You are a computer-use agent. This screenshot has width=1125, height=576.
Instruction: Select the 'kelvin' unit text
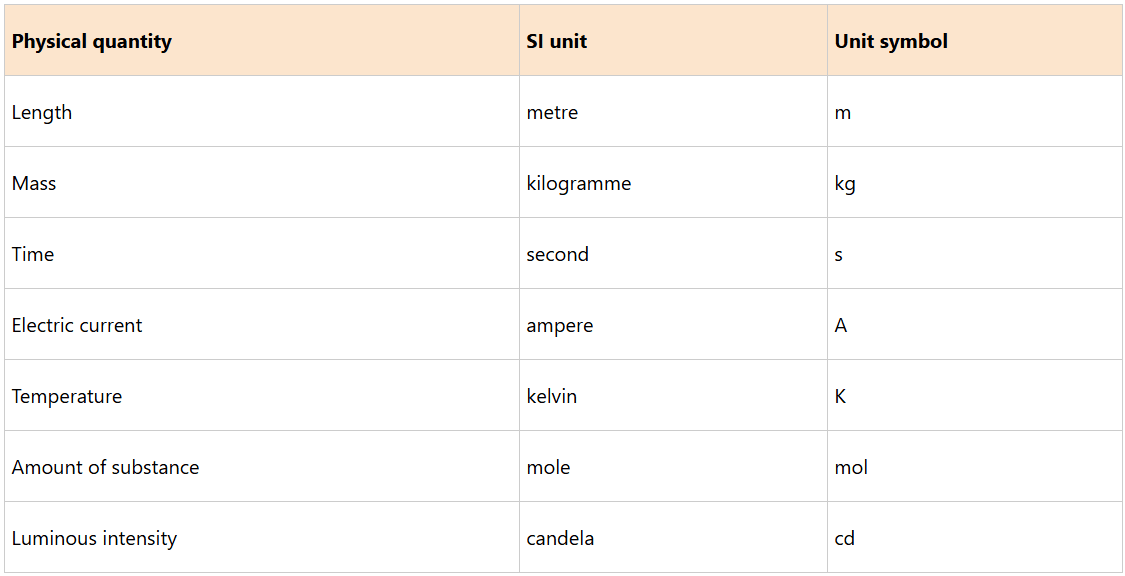tap(552, 397)
